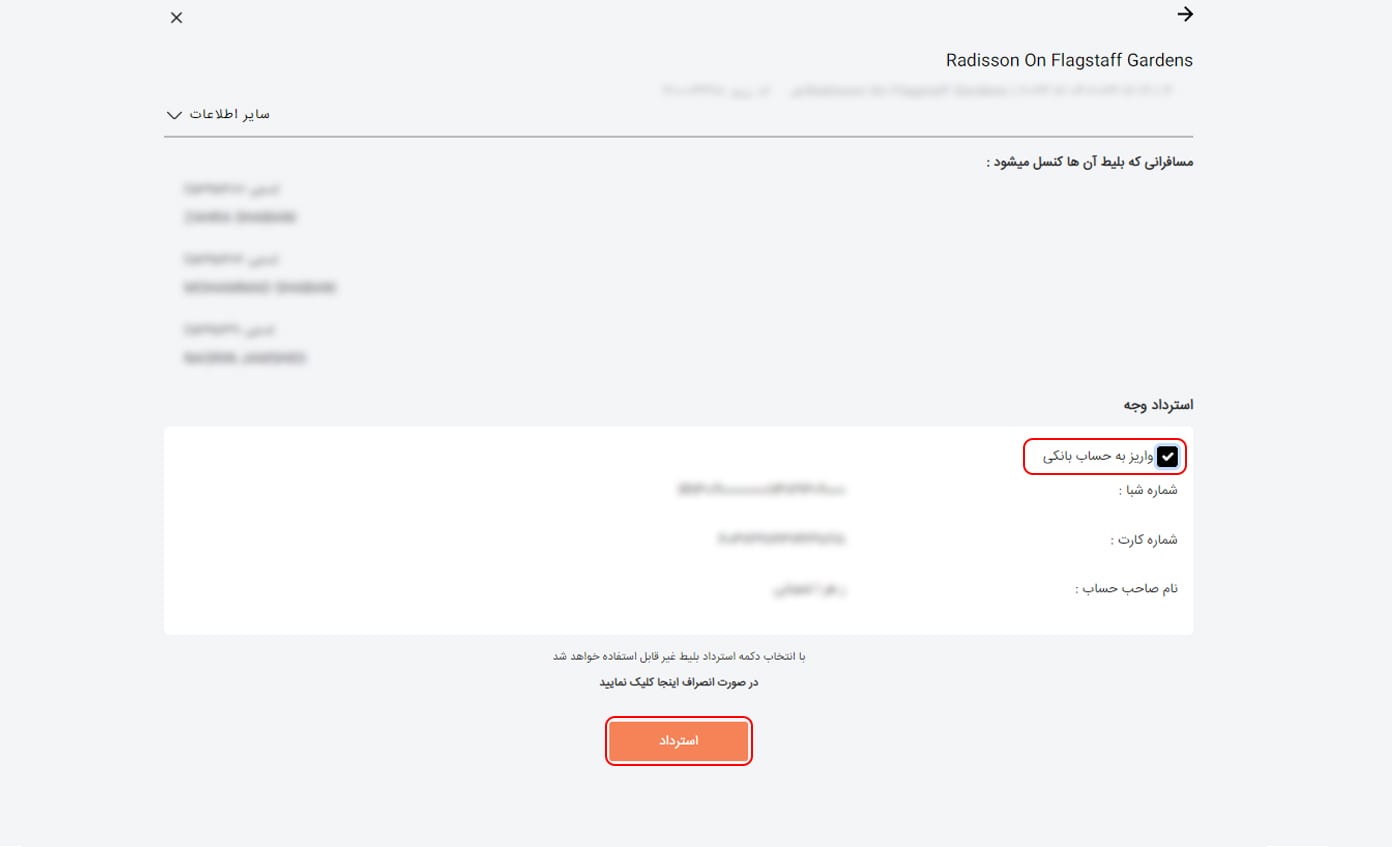
Task: Click the blurred شماره شبا value
Action: (x=761, y=490)
